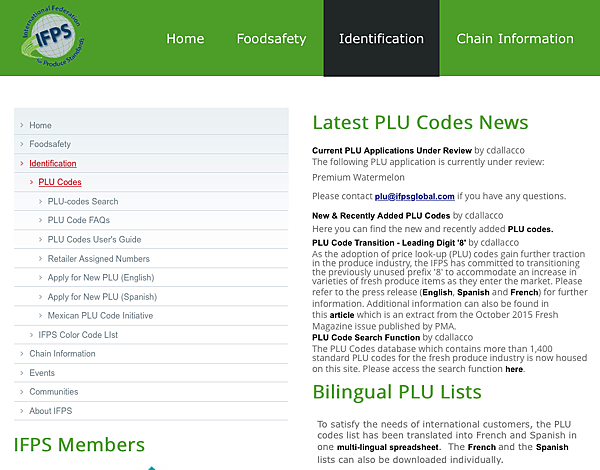Open Home in the sidebar menu
600x470 pixels.
pos(40,126)
